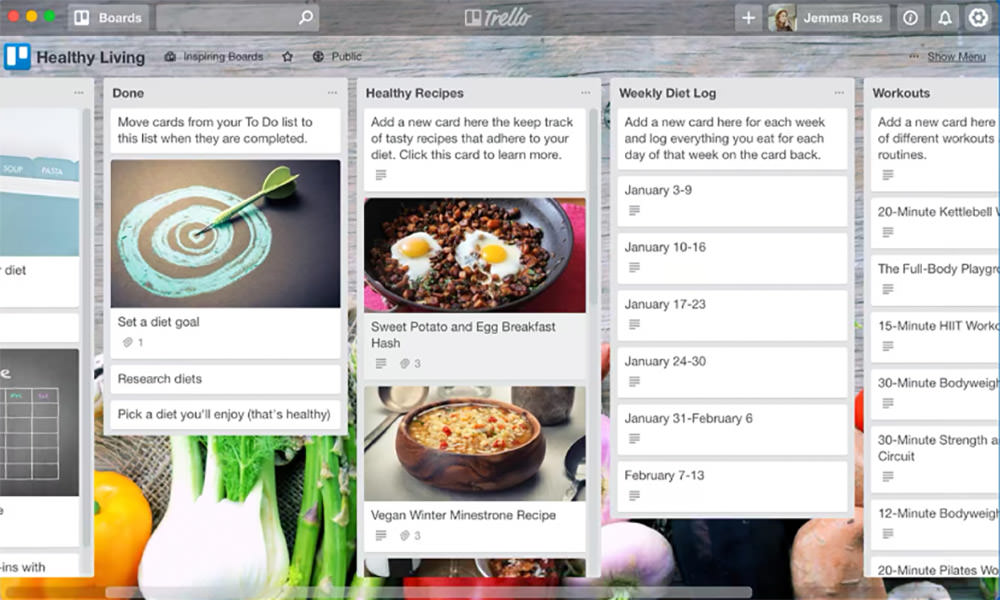Click description icon on February 7-13
Viewport: 1000px width, 600px height.
click(x=634, y=495)
